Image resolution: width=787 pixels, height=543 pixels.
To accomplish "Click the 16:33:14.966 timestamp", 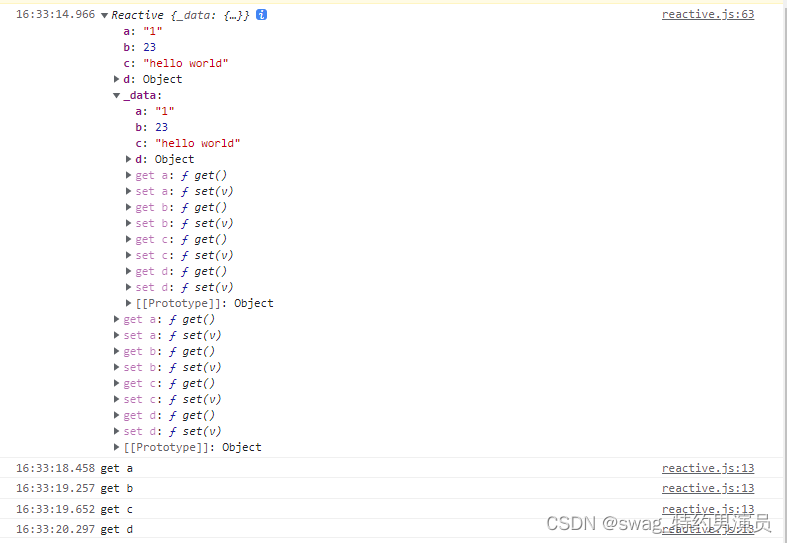I will click(55, 15).
